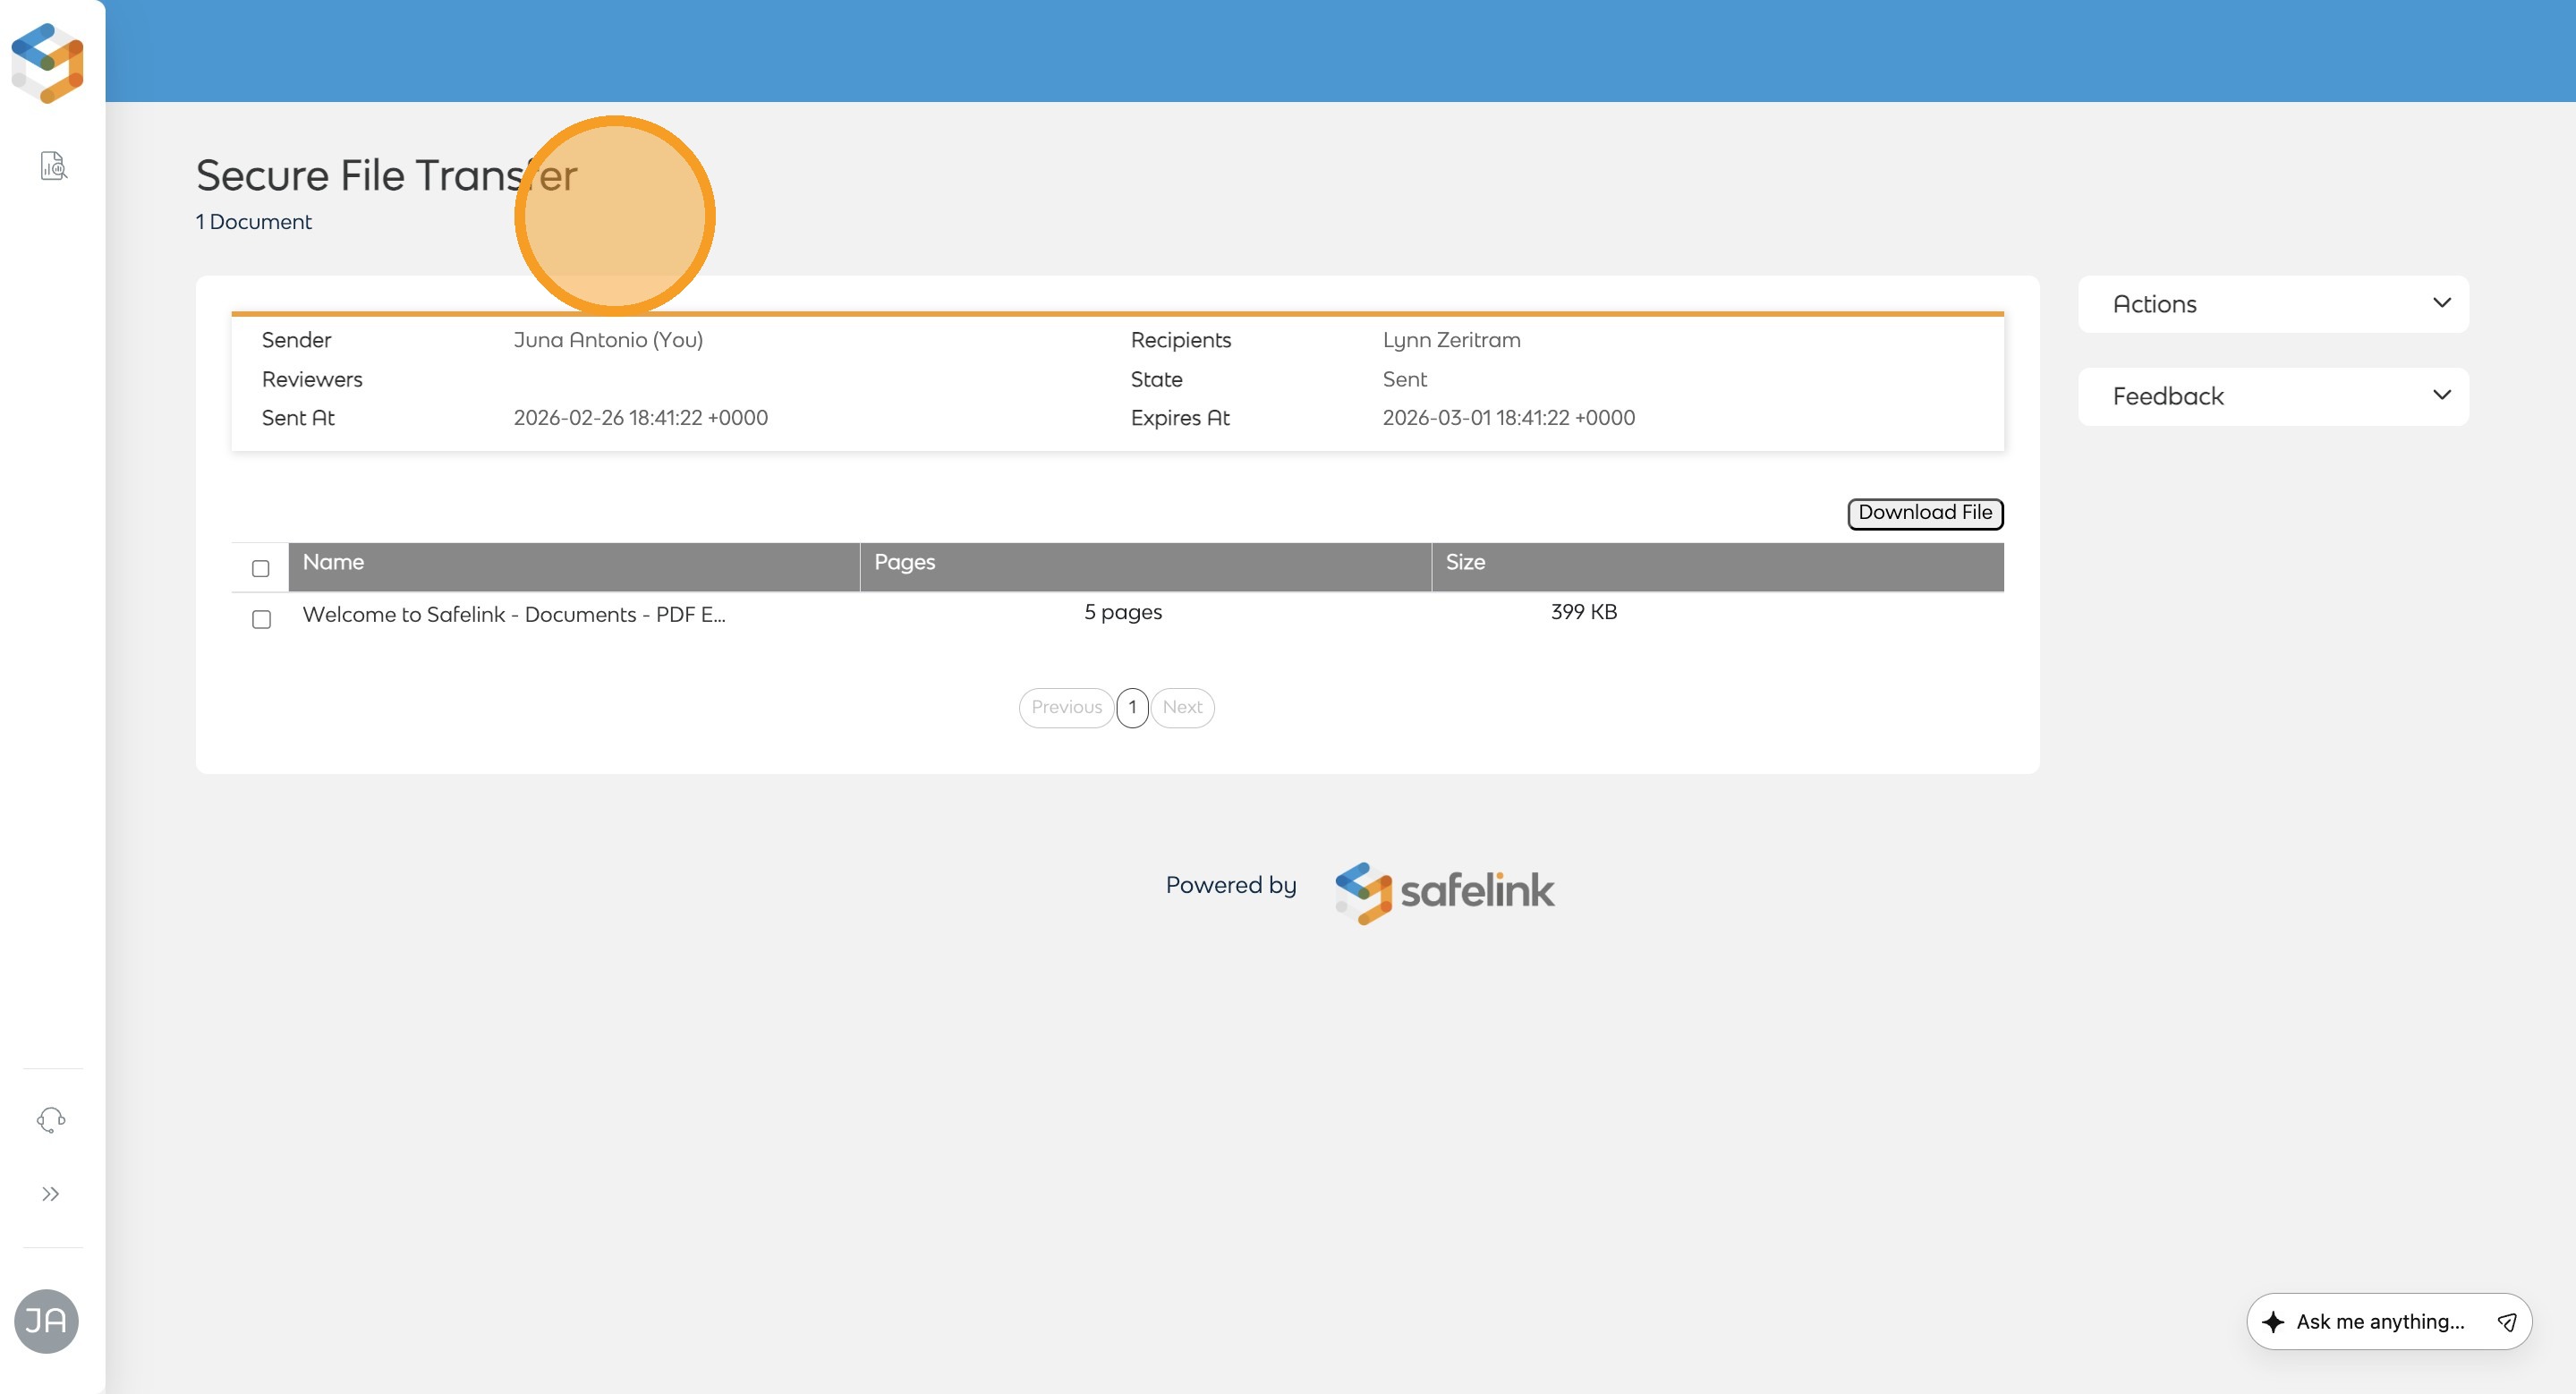This screenshot has height=1394, width=2576.
Task: Open the support headset icon
Action: tap(51, 1119)
